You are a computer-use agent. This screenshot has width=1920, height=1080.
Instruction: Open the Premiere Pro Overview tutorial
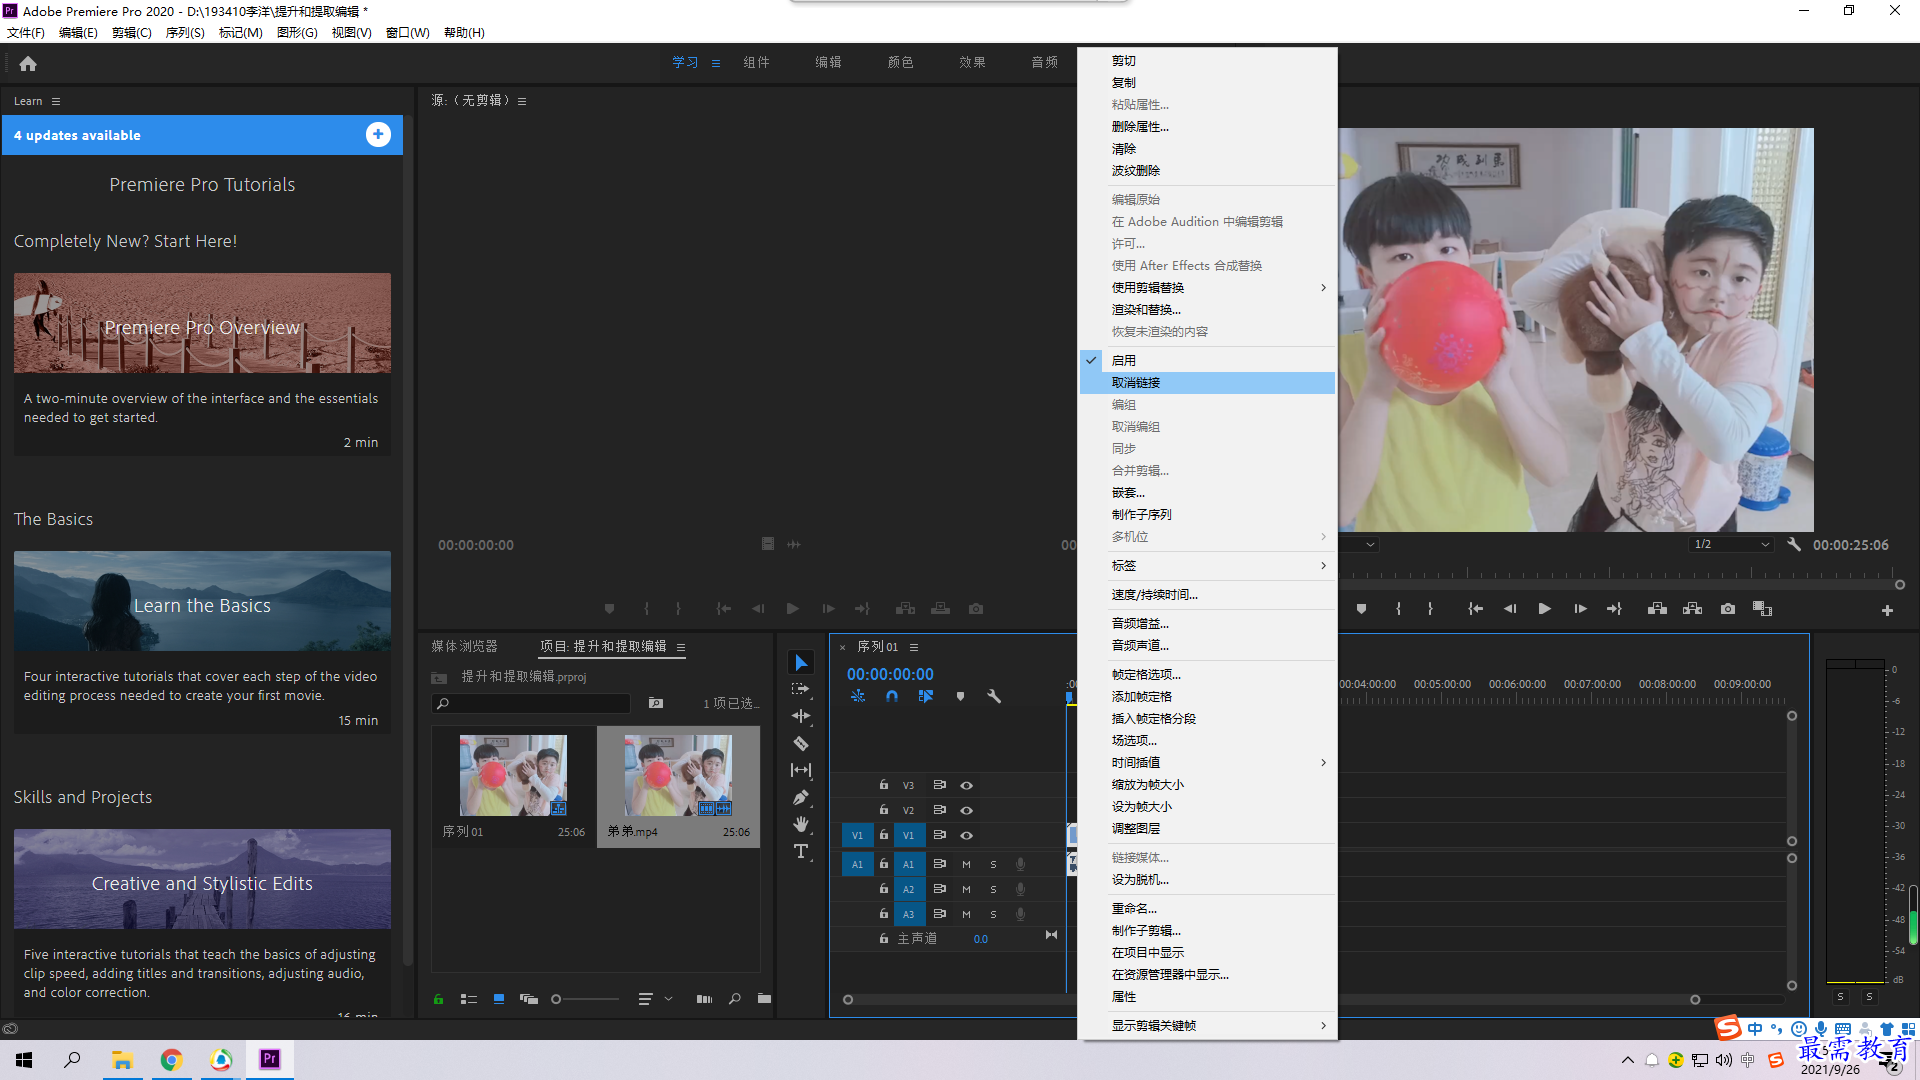tap(202, 324)
